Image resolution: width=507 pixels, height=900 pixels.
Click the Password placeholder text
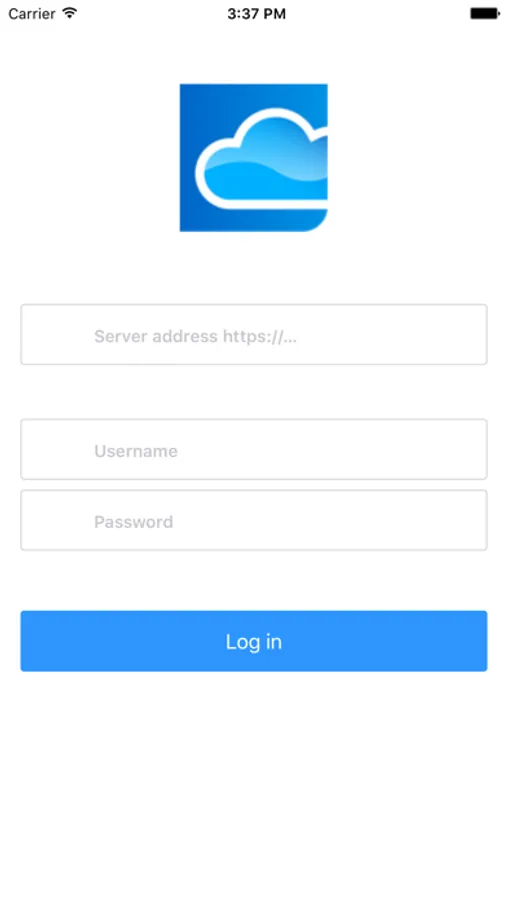click(x=134, y=522)
